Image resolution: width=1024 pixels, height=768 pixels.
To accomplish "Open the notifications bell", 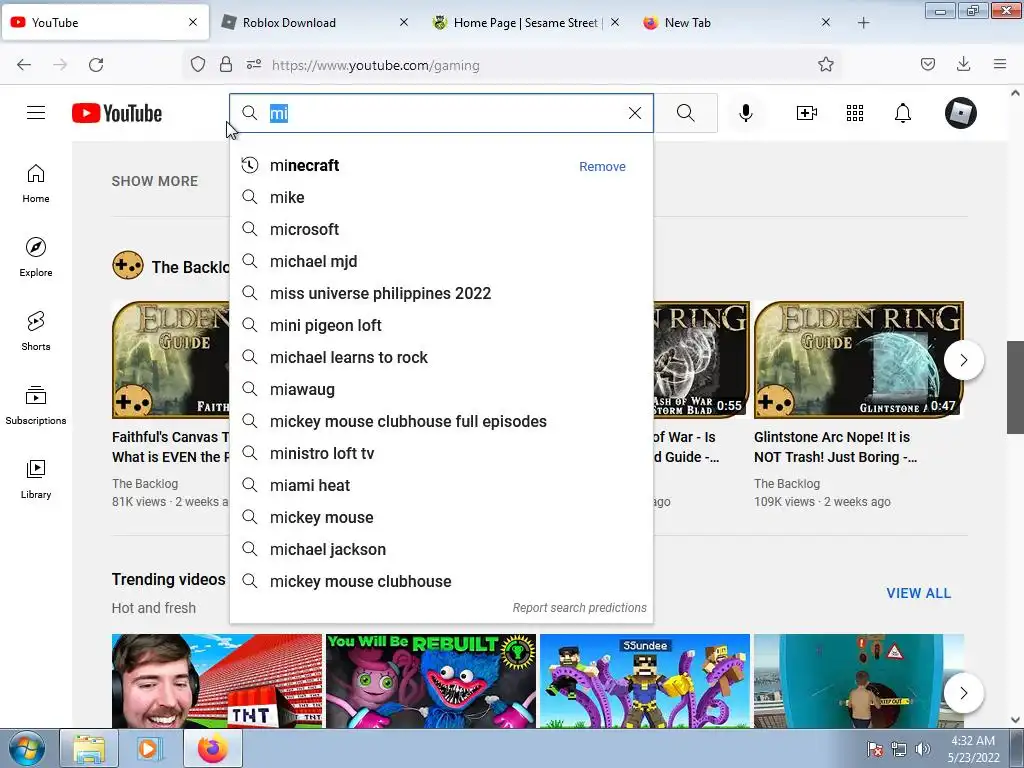I will (x=903, y=113).
